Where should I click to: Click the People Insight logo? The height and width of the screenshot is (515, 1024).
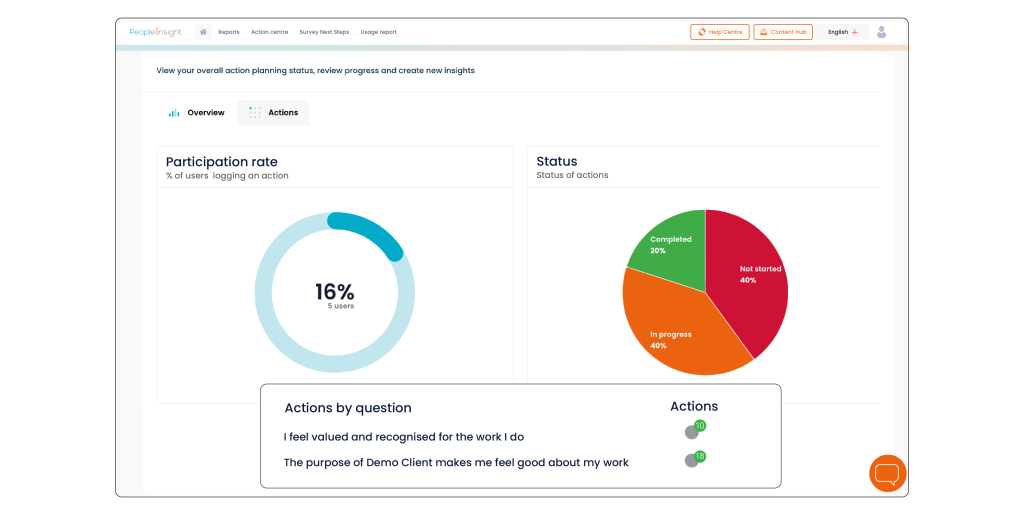(155, 32)
